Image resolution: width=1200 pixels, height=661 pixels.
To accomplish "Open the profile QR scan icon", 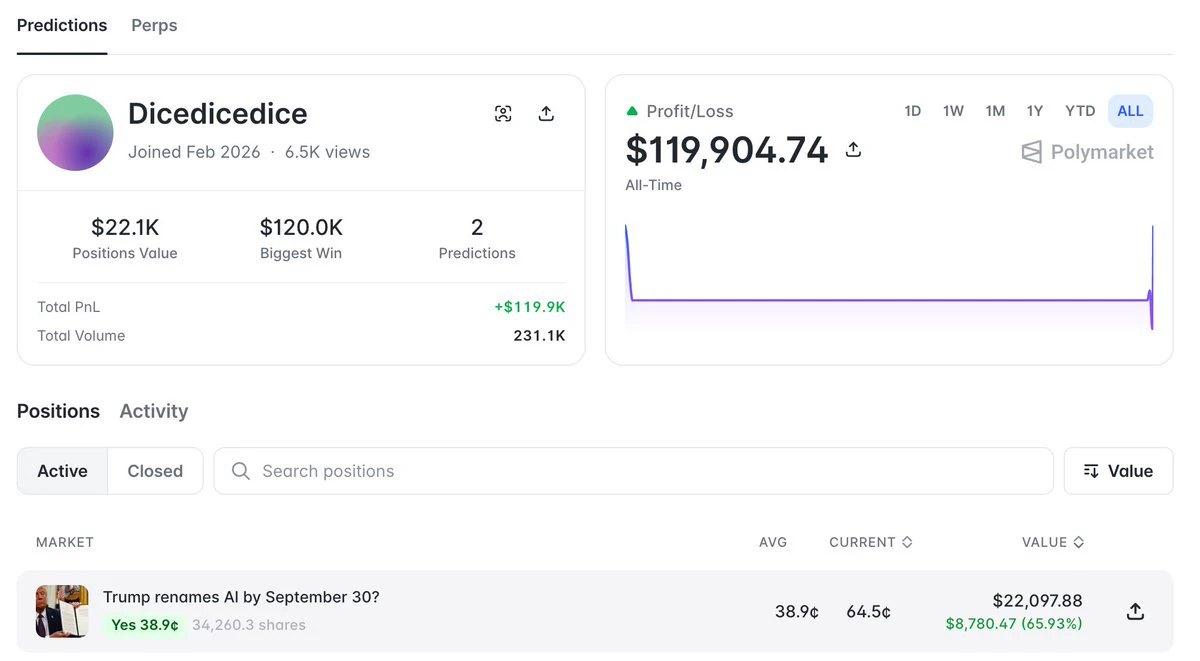I will [x=503, y=114].
